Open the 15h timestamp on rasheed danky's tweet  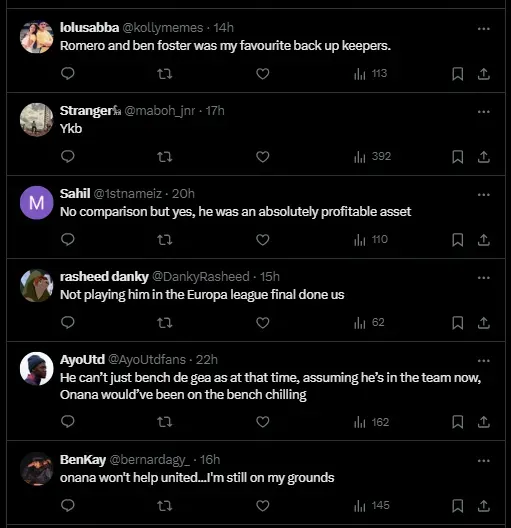coord(270,276)
